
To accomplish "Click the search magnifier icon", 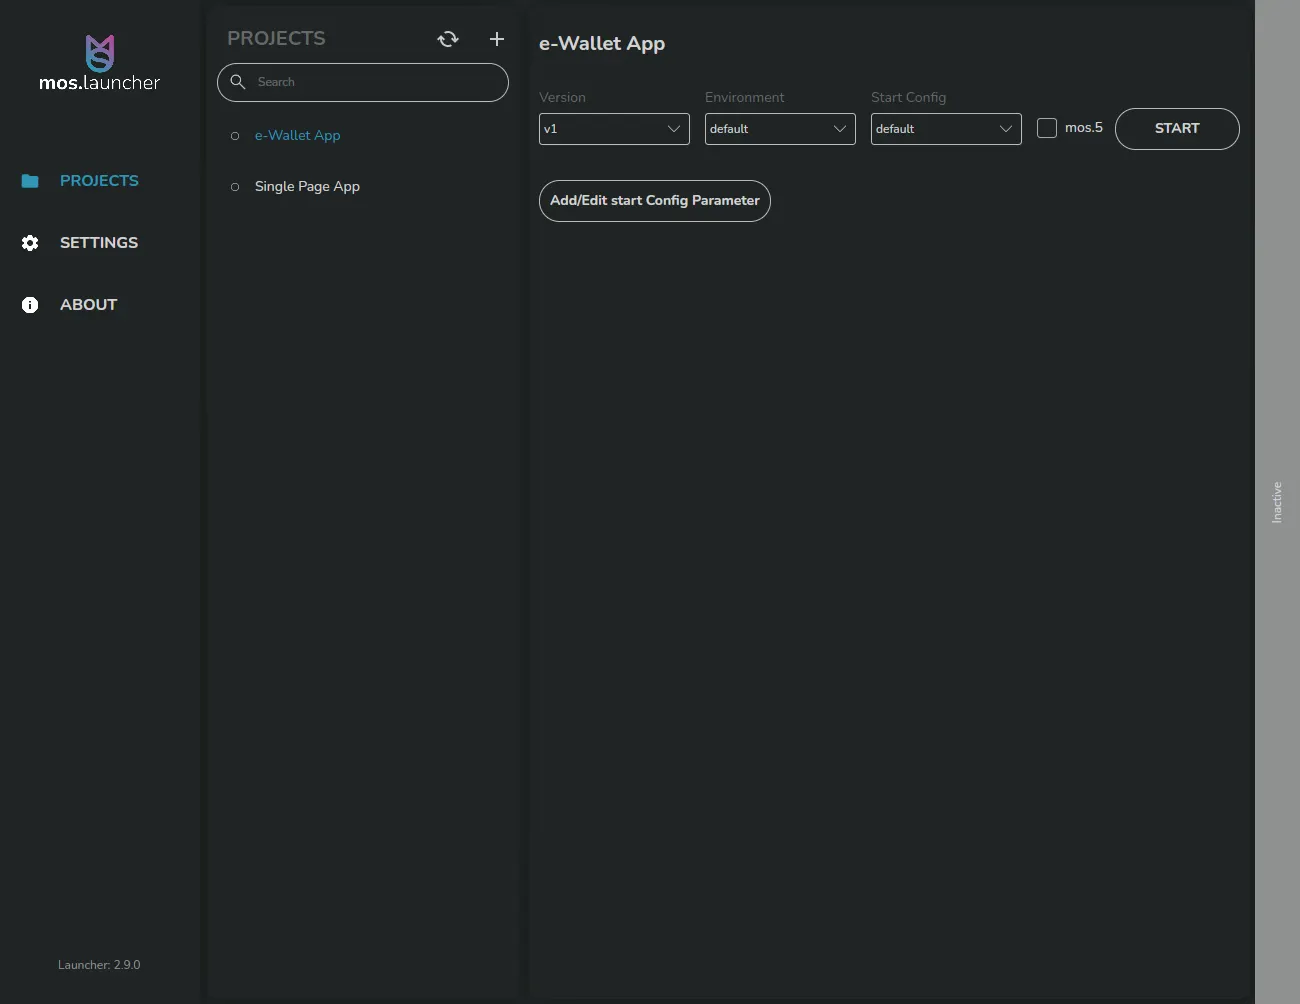I will pyautogui.click(x=238, y=82).
